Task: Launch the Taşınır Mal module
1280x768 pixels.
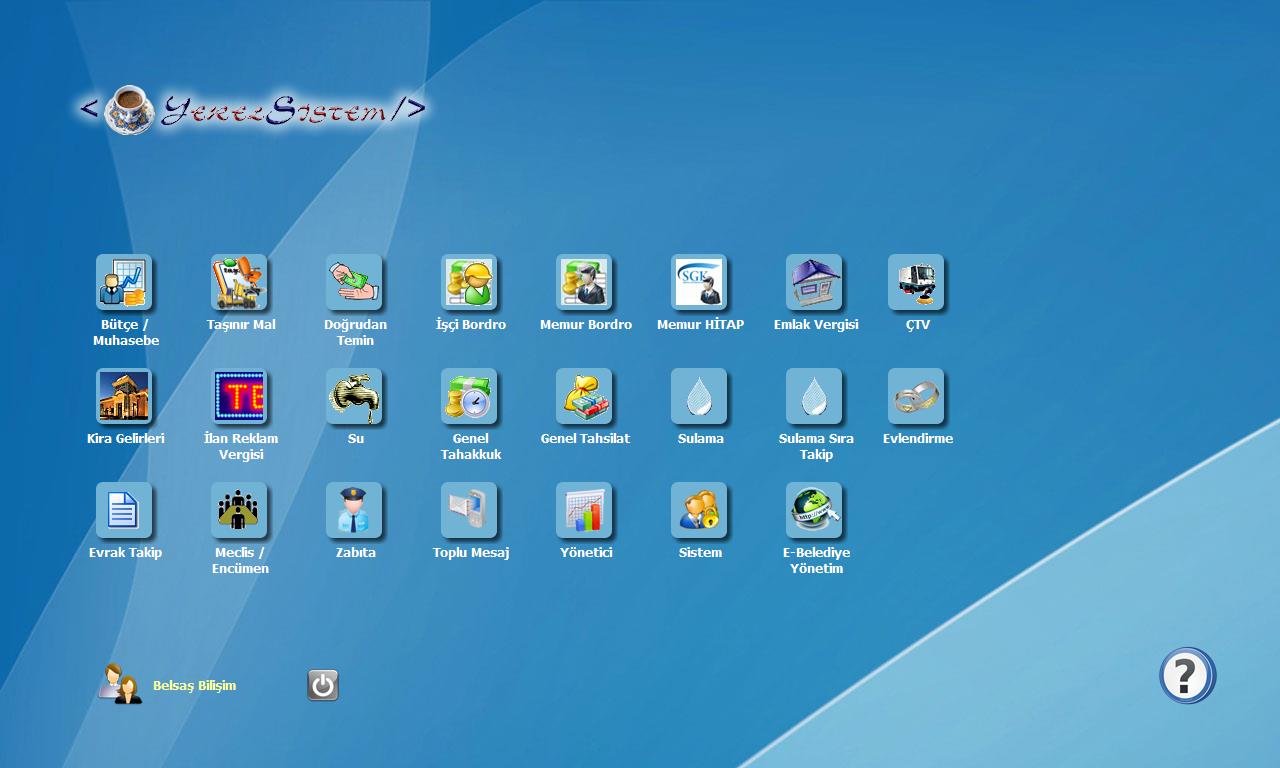Action: (239, 282)
